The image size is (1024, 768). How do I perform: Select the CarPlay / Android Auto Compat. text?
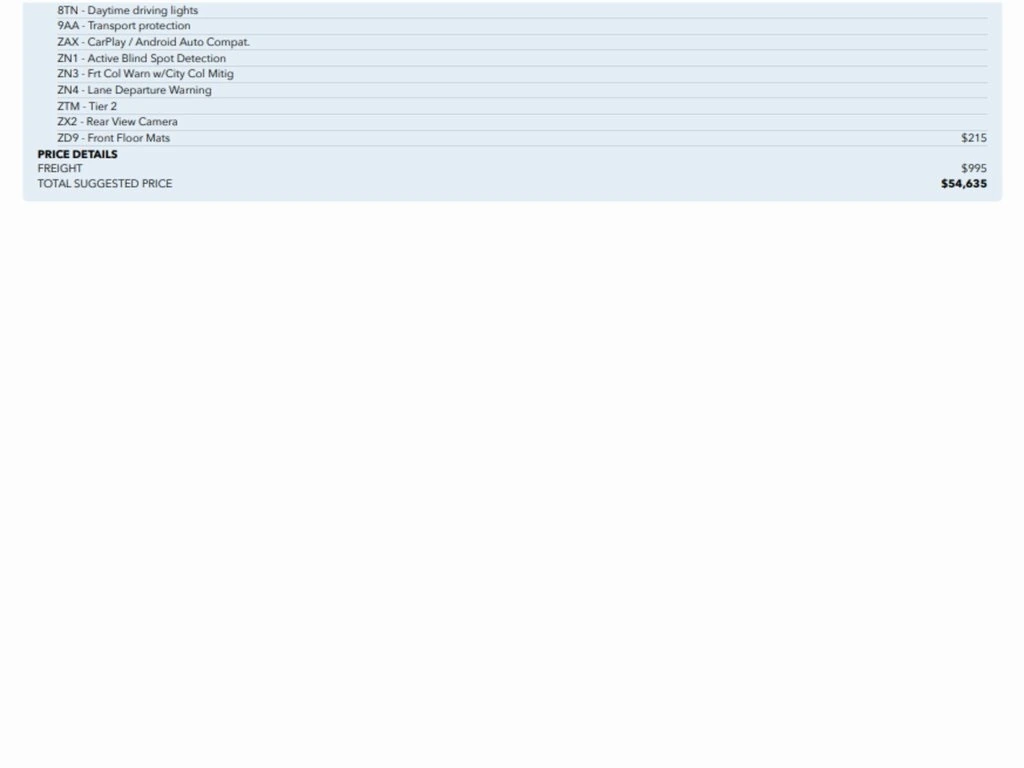tap(168, 42)
